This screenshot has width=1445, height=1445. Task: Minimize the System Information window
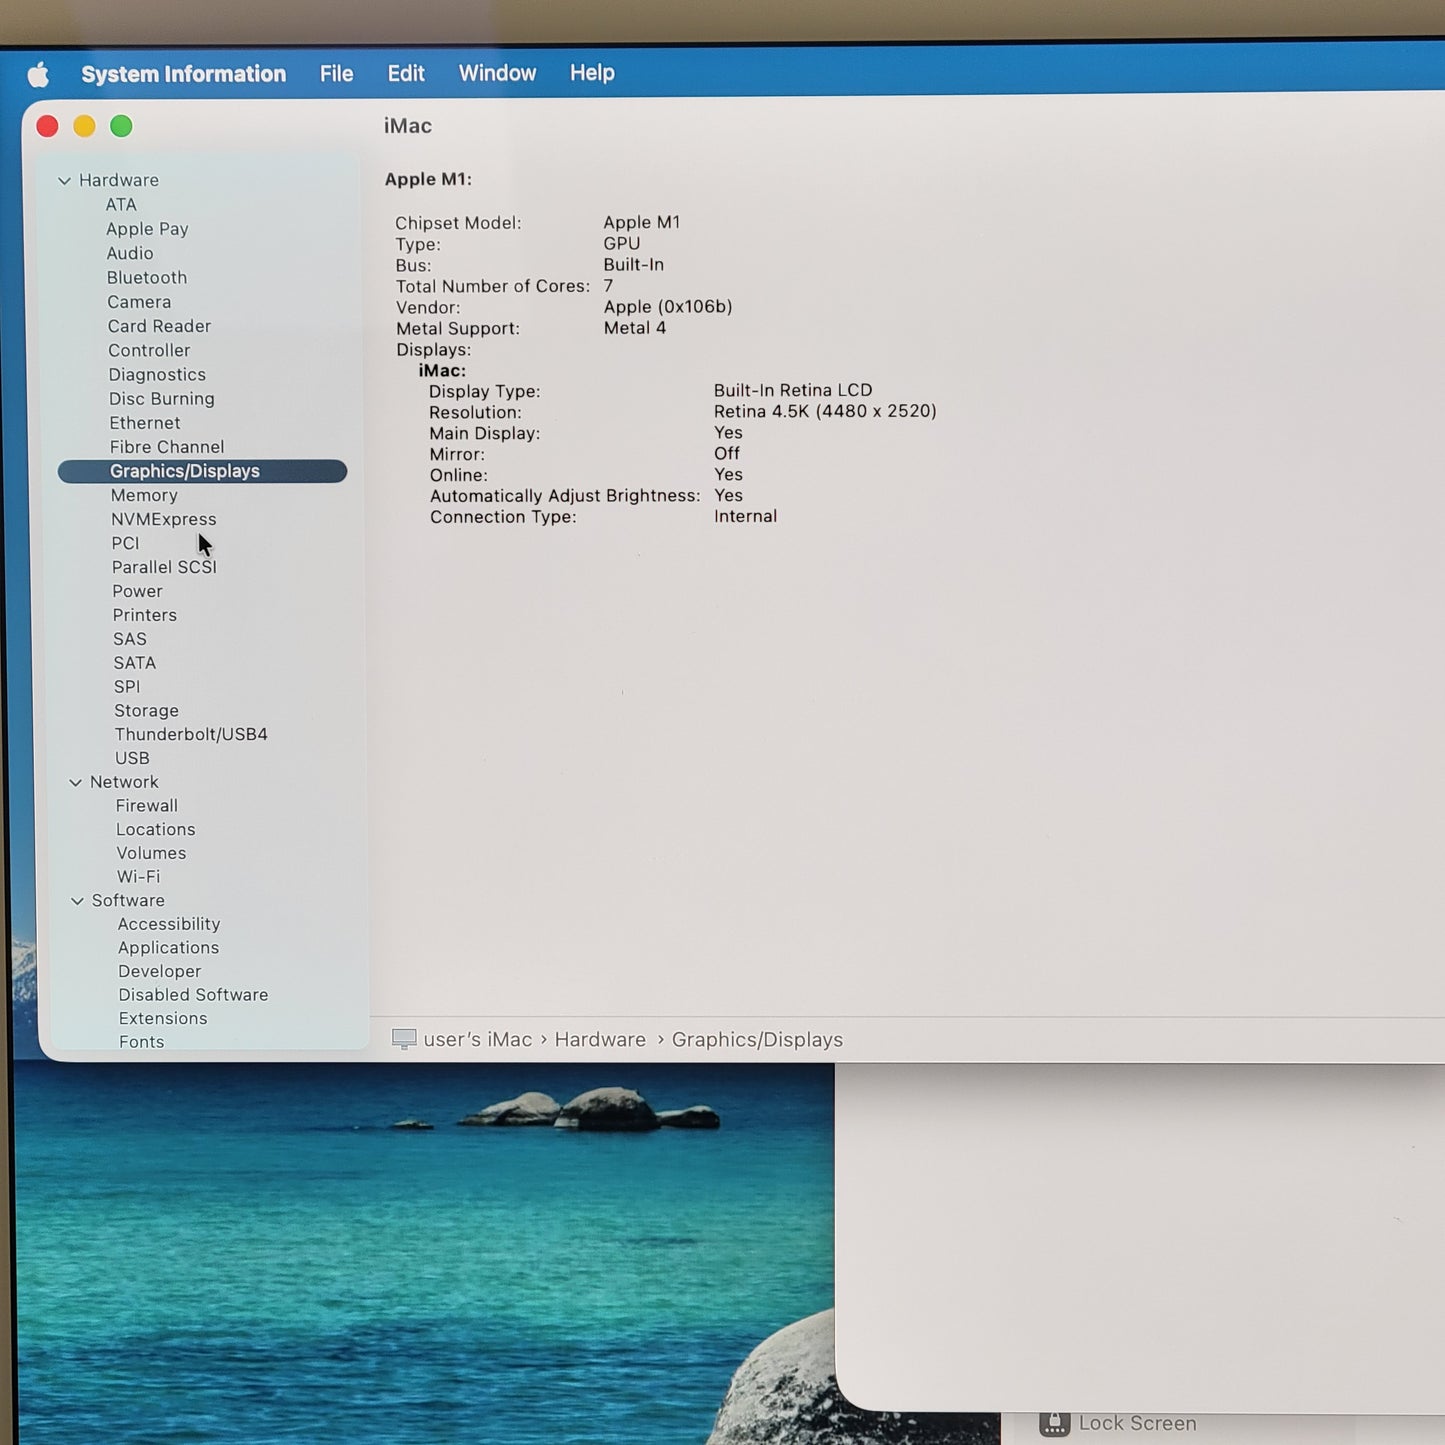click(84, 126)
